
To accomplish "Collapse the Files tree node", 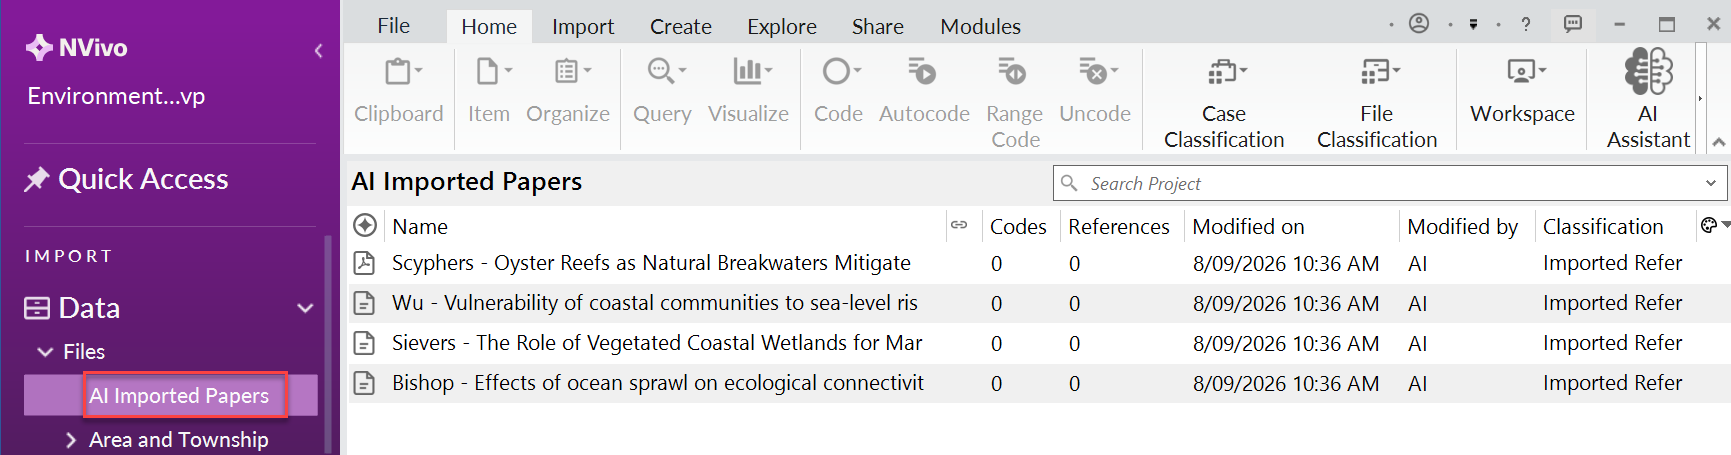I will coord(45,352).
